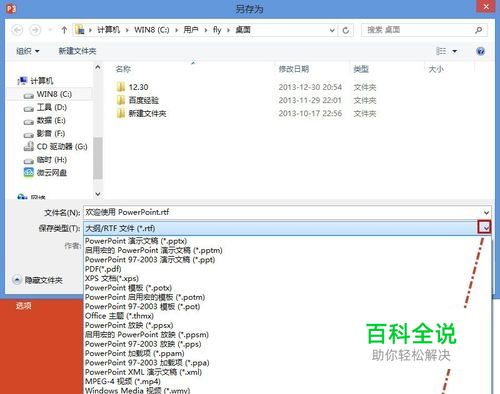Image resolution: width=500 pixels, height=394 pixels.
Task: Open 微云网盘 in sidebar
Action: click(45, 173)
